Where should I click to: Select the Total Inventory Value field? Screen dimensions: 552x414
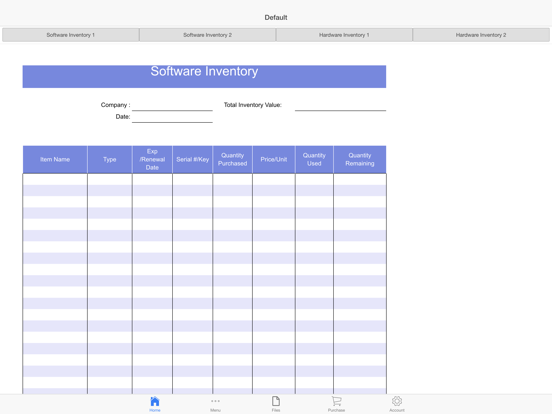click(340, 106)
